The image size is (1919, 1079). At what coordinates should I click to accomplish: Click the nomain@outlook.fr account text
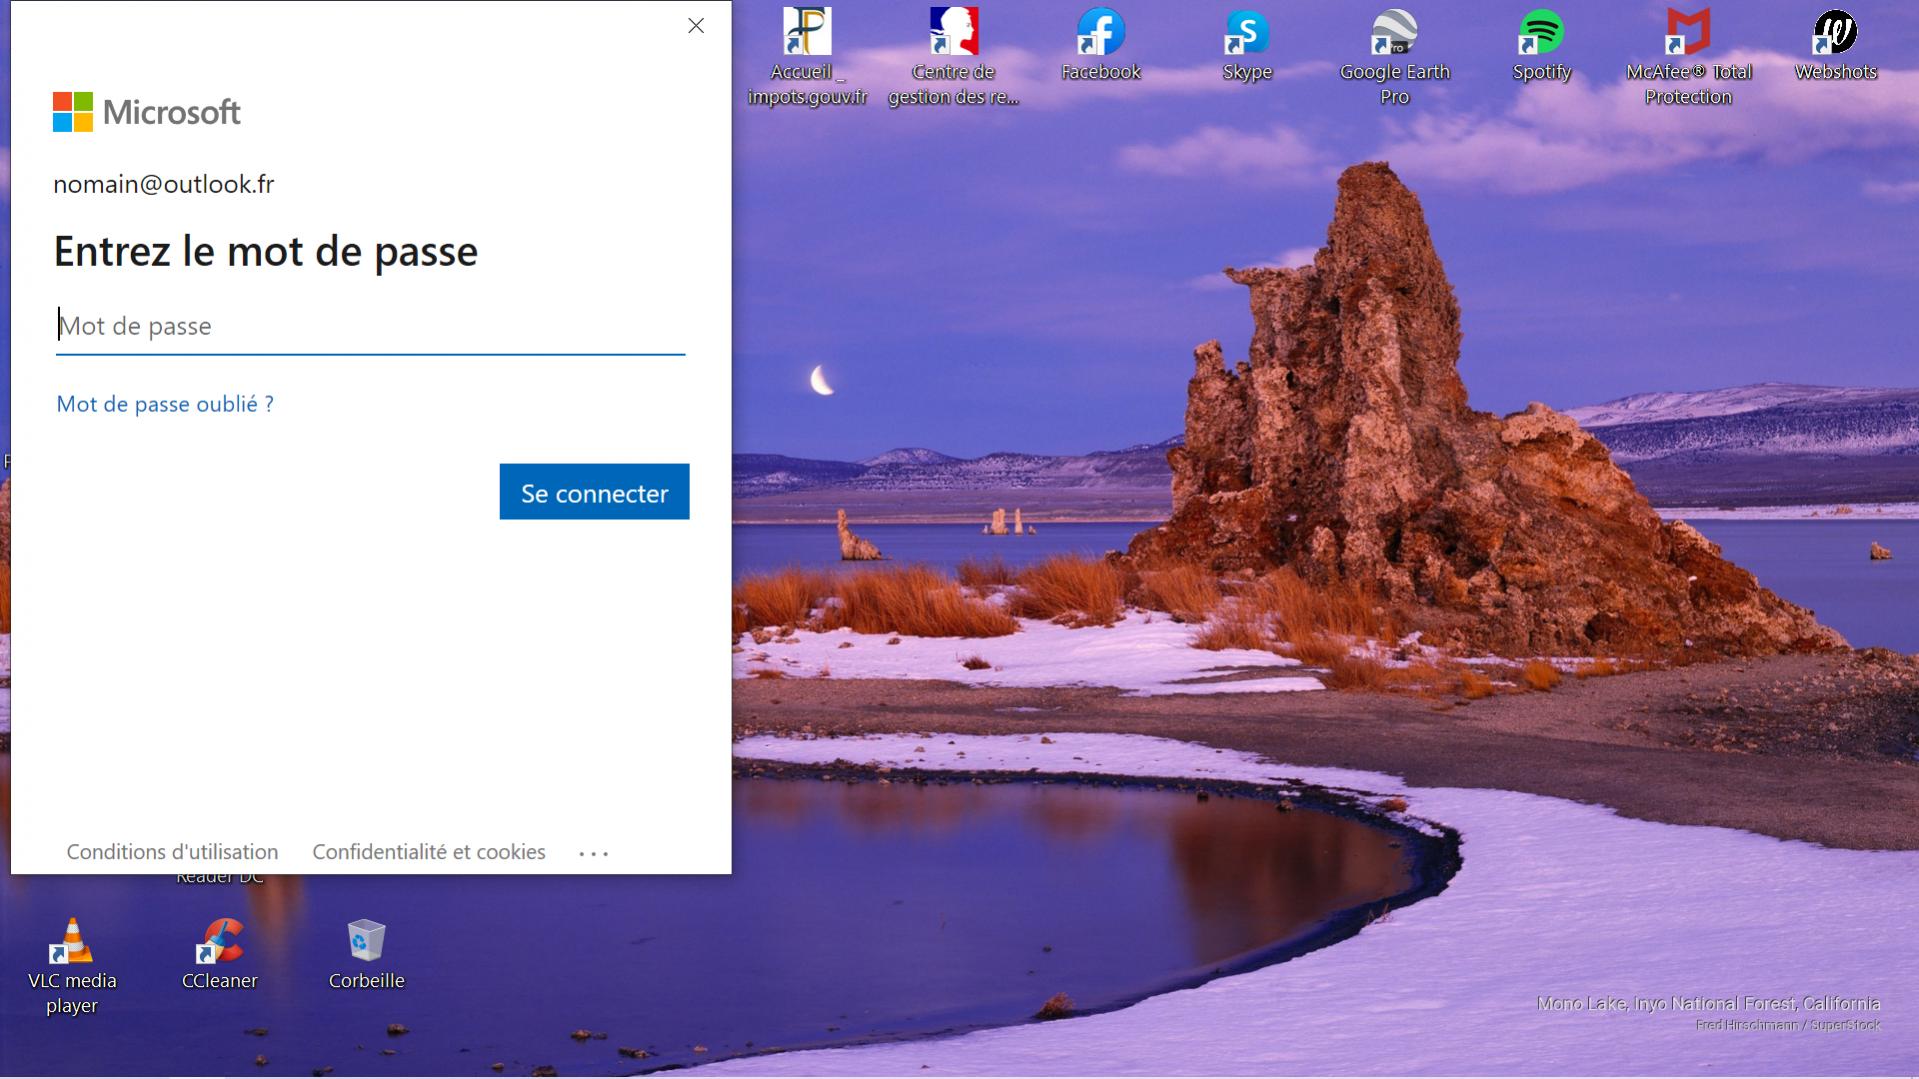pyautogui.click(x=164, y=184)
